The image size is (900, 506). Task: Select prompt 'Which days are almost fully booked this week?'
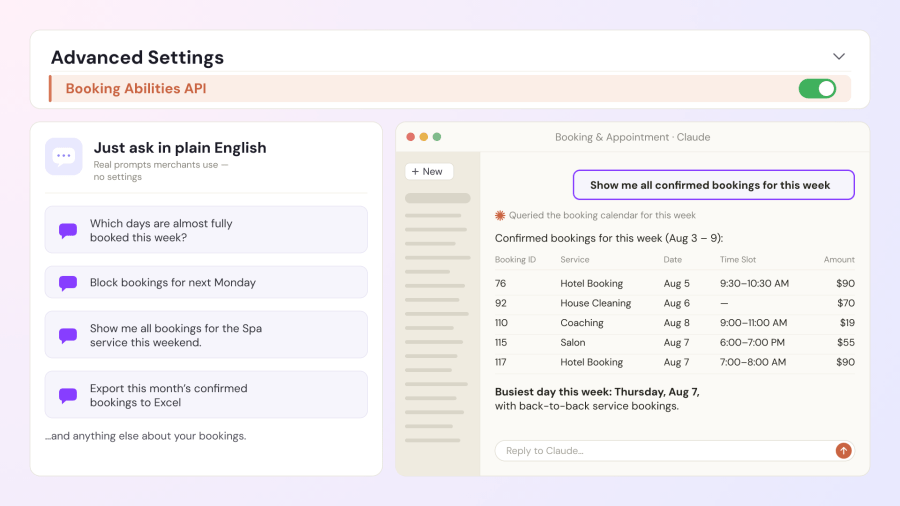pos(206,230)
